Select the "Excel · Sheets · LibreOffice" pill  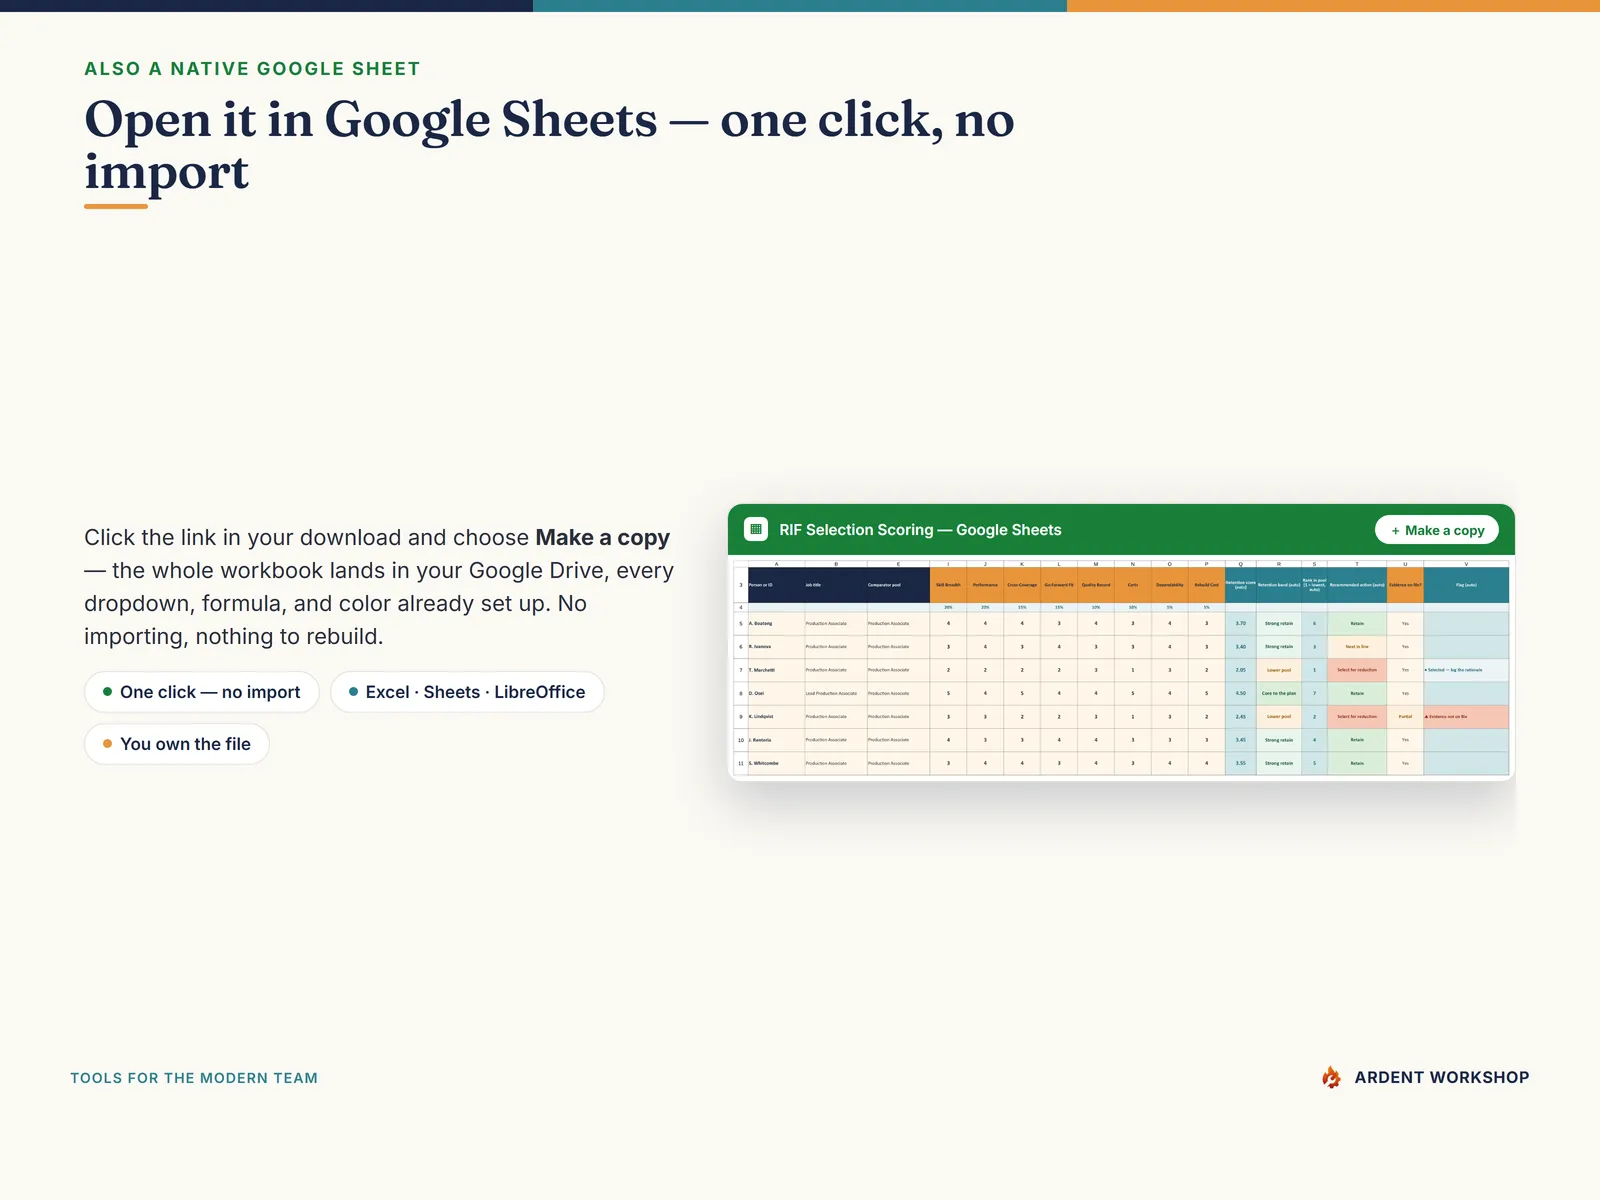click(467, 692)
